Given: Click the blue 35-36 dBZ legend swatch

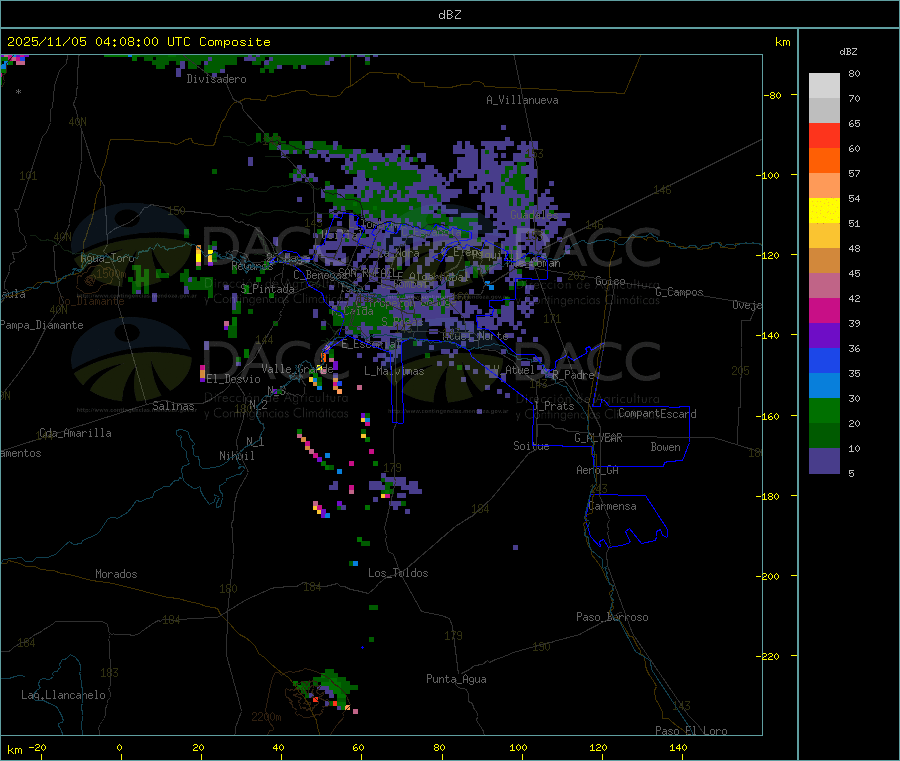Looking at the screenshot, I should [824, 360].
